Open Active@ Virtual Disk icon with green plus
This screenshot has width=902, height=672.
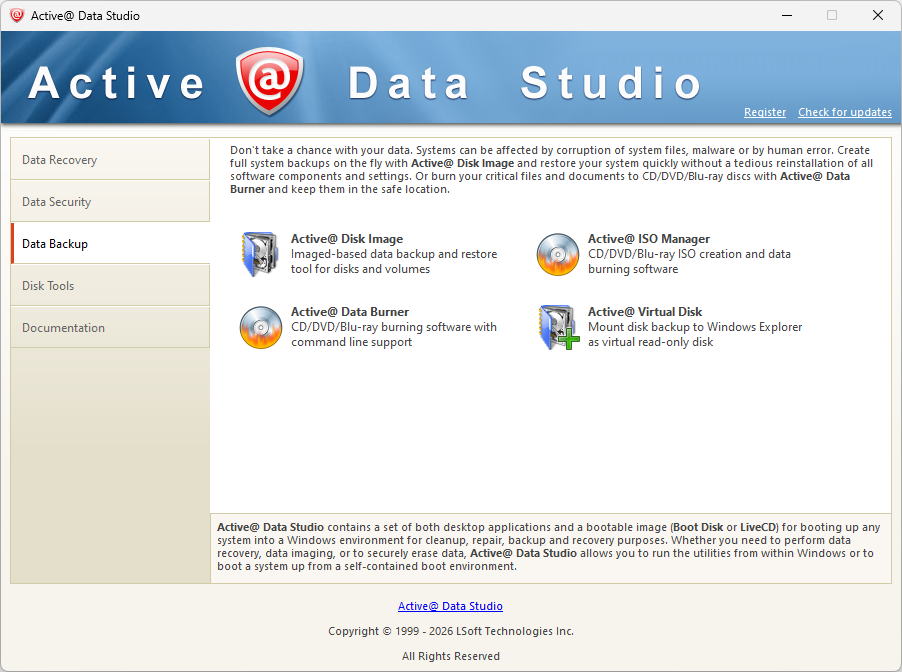pyautogui.click(x=559, y=327)
